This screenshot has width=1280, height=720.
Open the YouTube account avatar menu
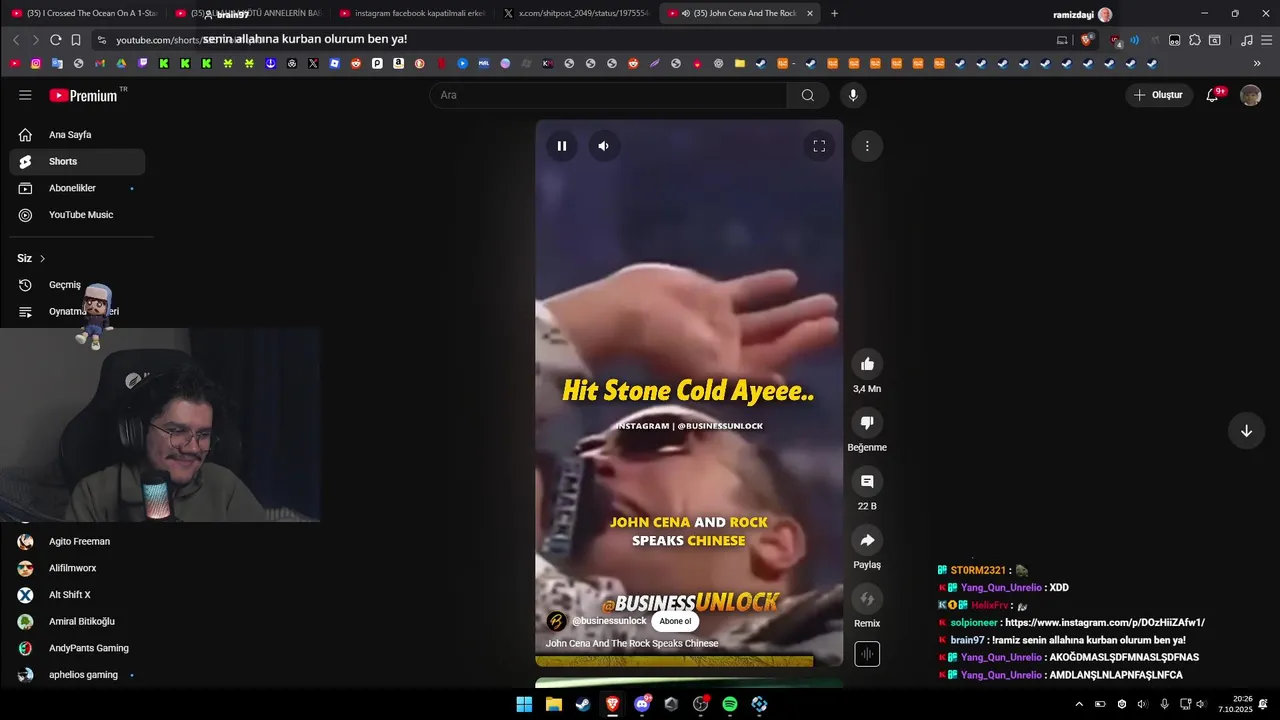pos(1251,95)
